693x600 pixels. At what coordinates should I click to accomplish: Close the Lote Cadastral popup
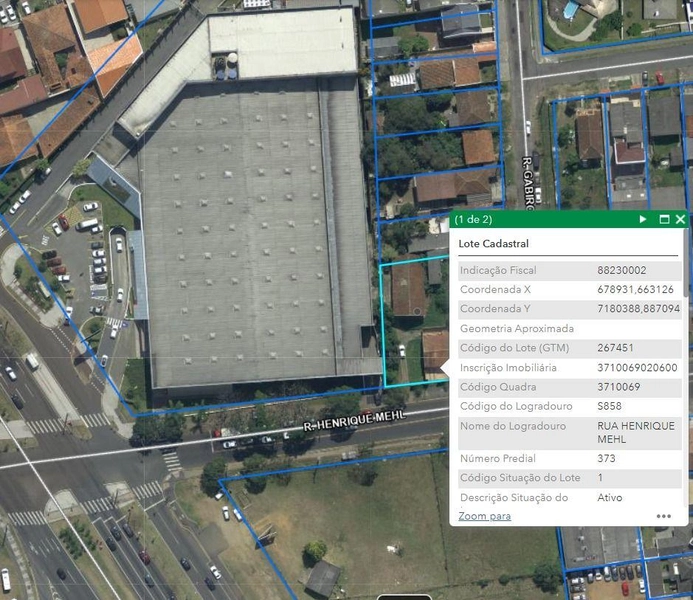click(680, 219)
